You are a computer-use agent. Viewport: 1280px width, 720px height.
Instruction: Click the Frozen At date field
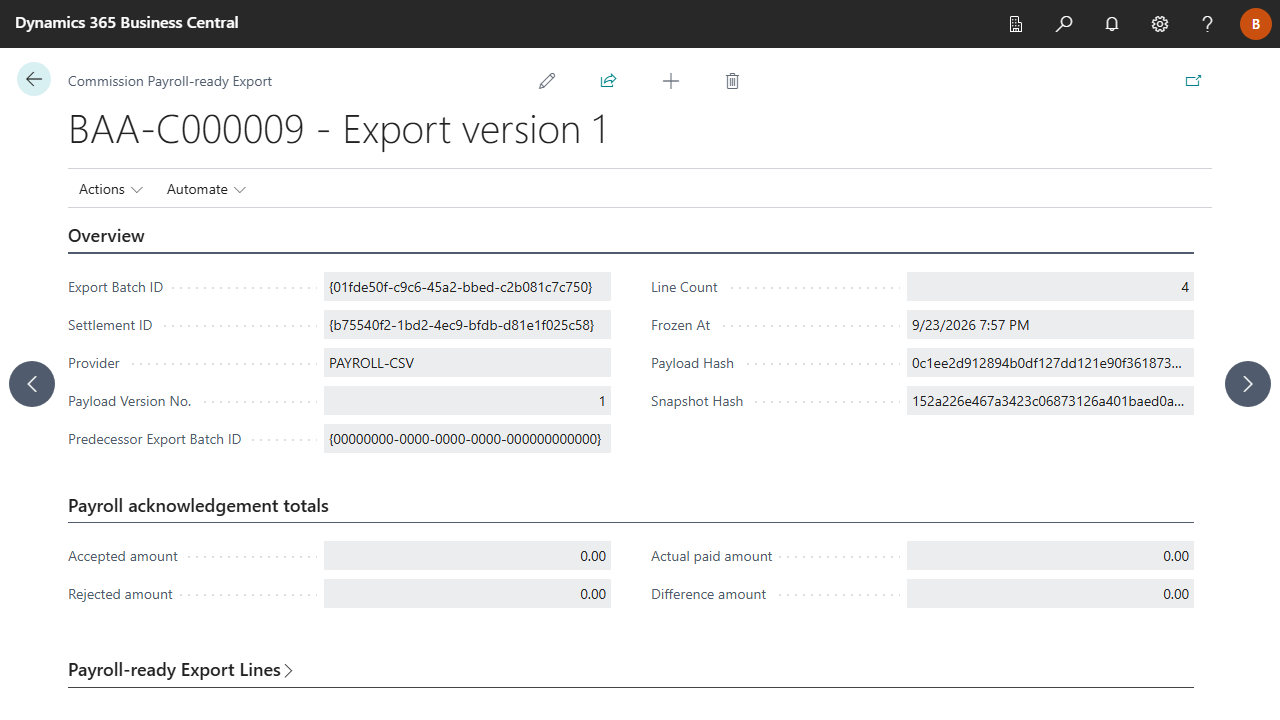1050,325
